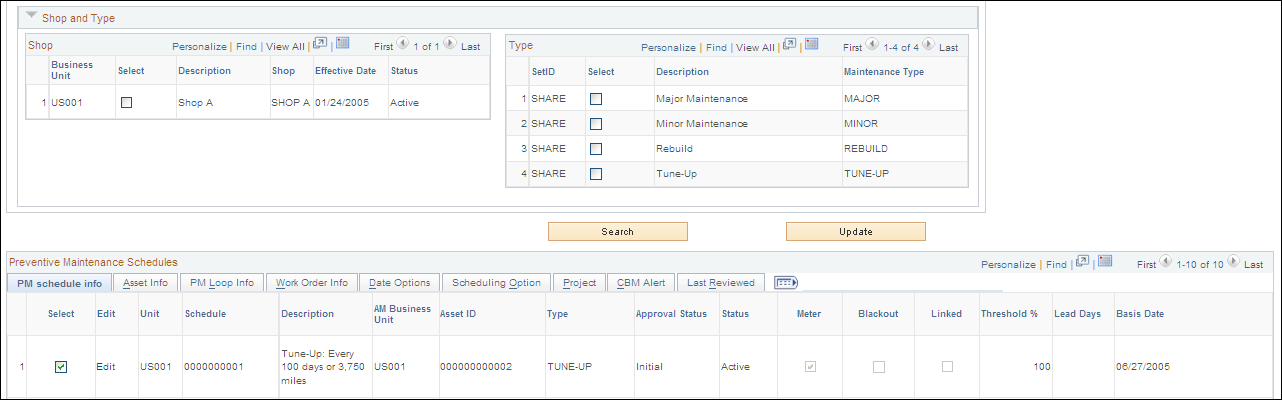Show previous row arrow in Type grid
Screen dimensions: 1282x400
pyautogui.click(x=871, y=44)
